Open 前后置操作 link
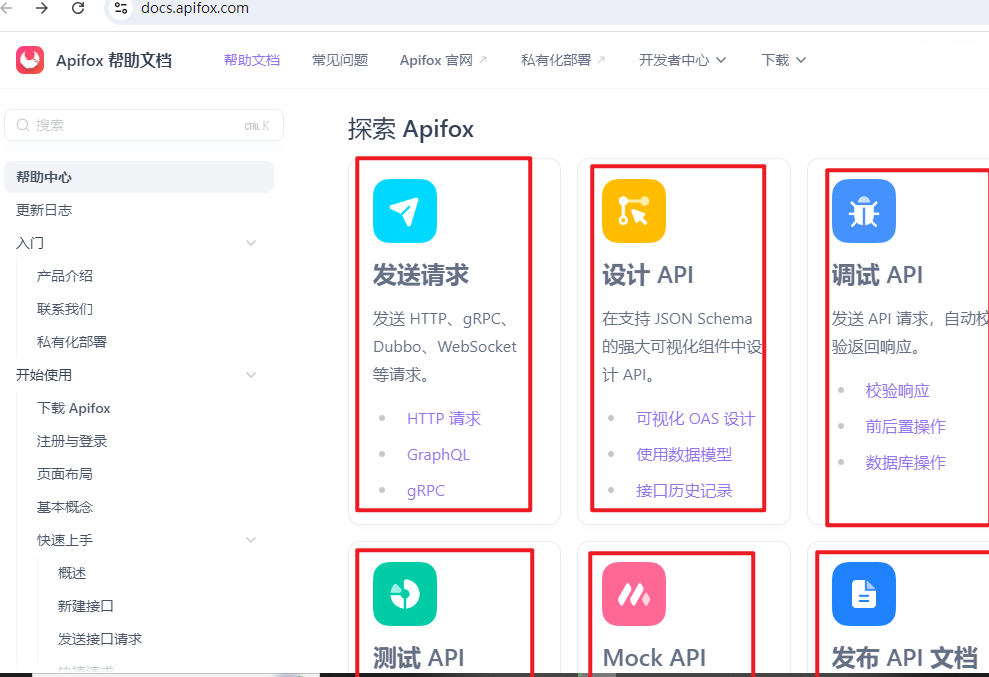989x677 pixels. [905, 427]
